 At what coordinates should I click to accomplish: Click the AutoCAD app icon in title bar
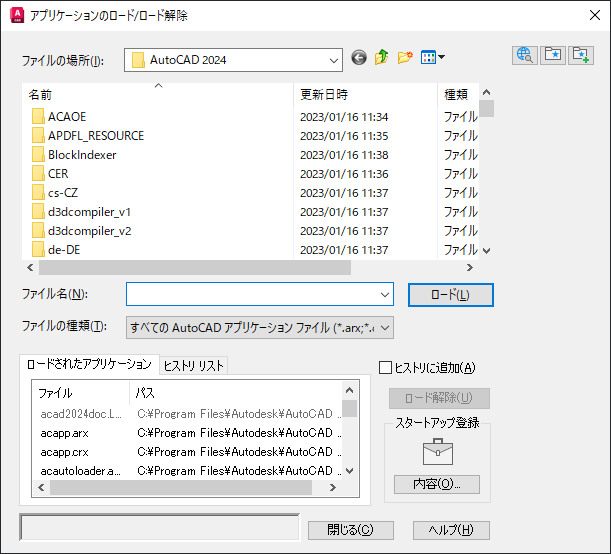coord(17,15)
